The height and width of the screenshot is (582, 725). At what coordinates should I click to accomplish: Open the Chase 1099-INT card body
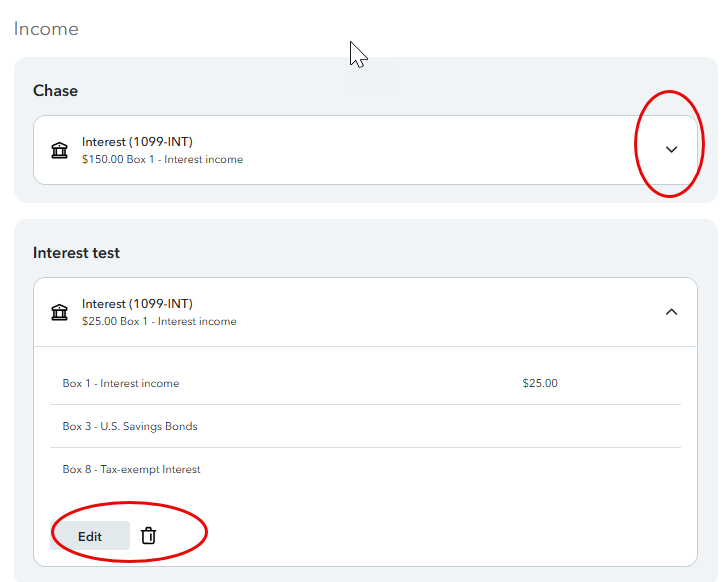point(365,150)
